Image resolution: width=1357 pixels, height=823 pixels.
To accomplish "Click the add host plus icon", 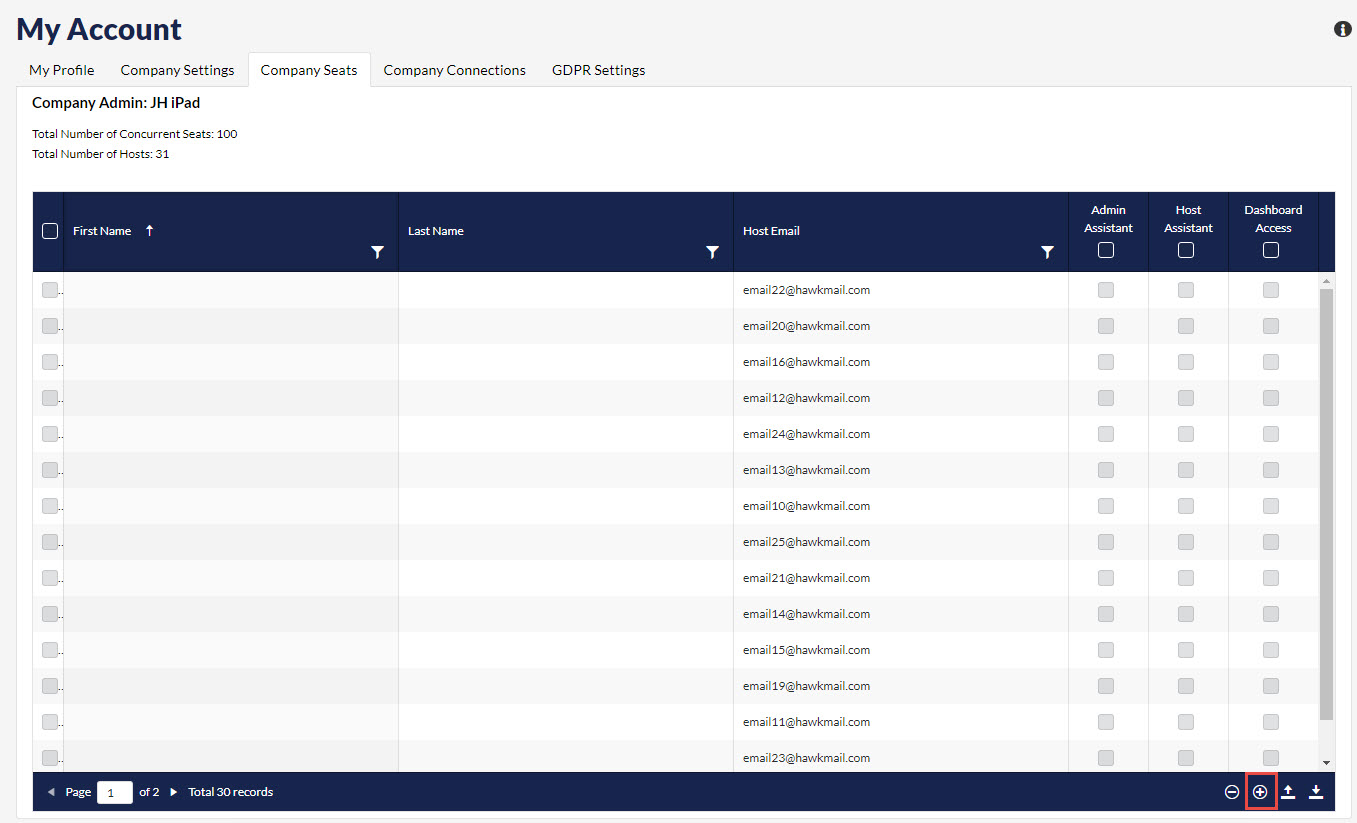I will tap(1260, 792).
